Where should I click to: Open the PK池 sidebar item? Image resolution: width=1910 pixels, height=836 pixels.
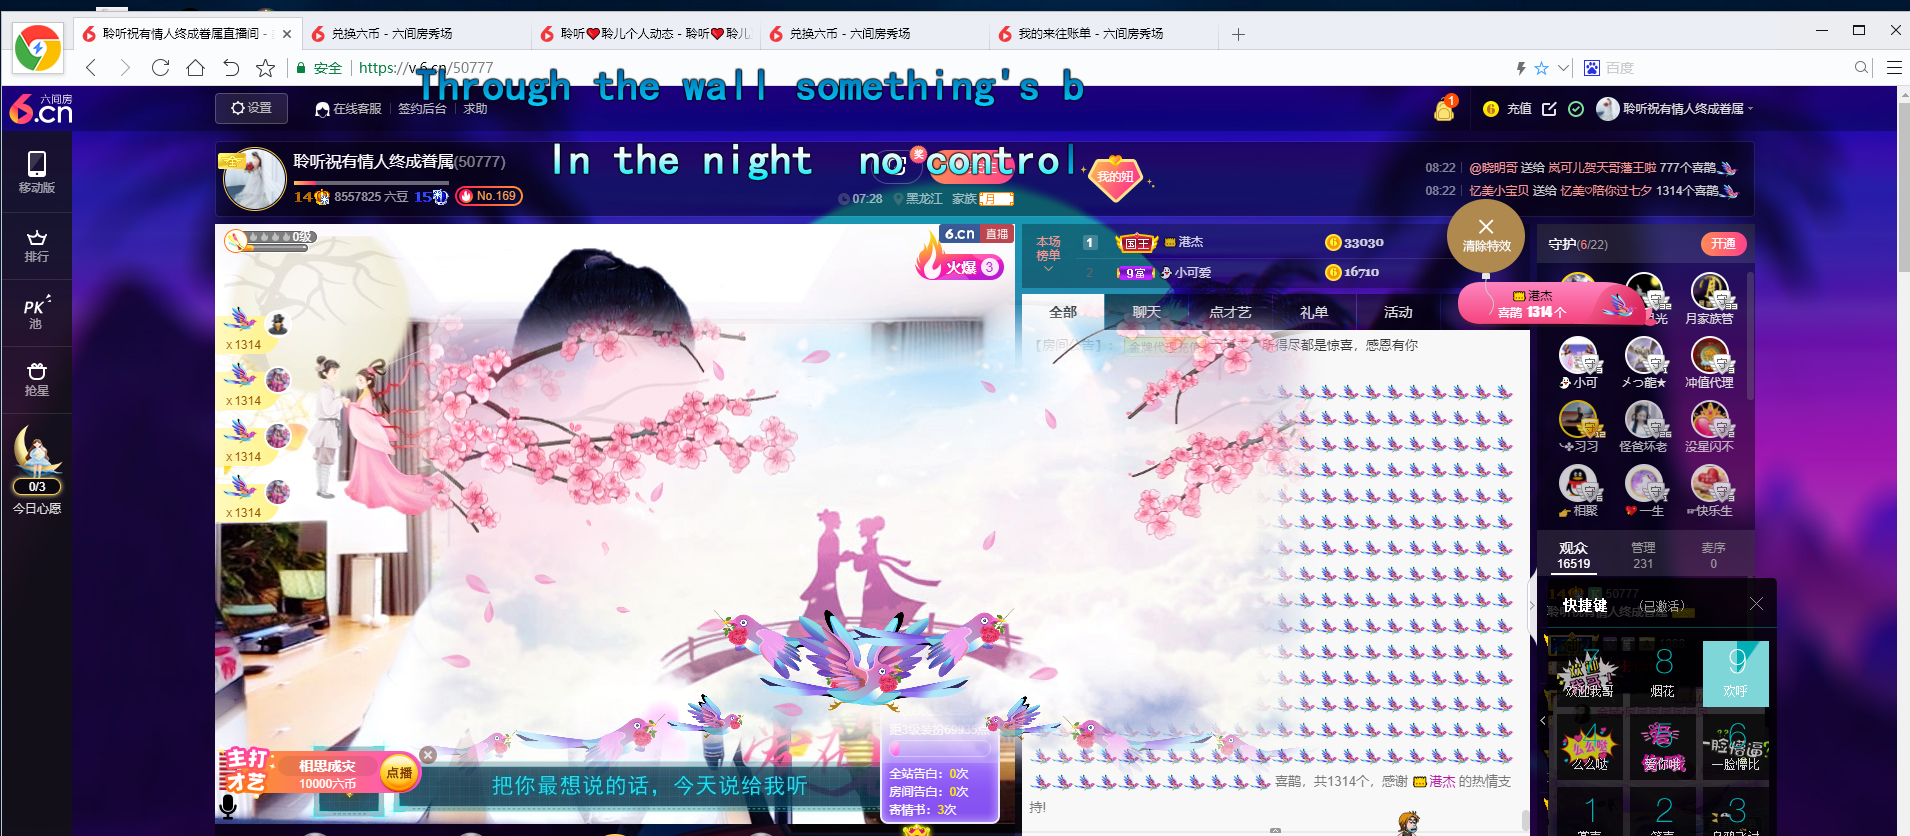pyautogui.click(x=36, y=312)
